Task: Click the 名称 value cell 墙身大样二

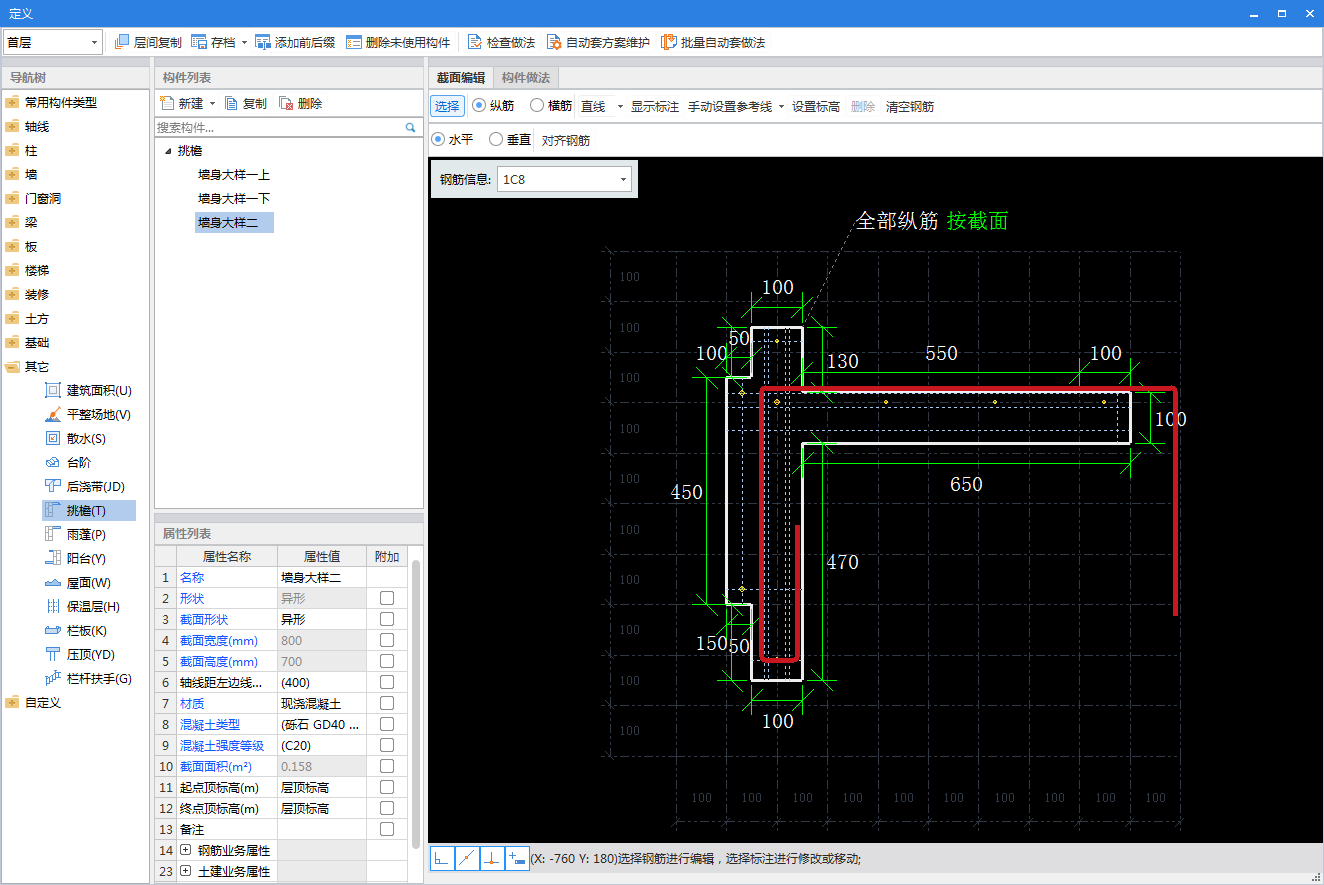Action: (322, 577)
